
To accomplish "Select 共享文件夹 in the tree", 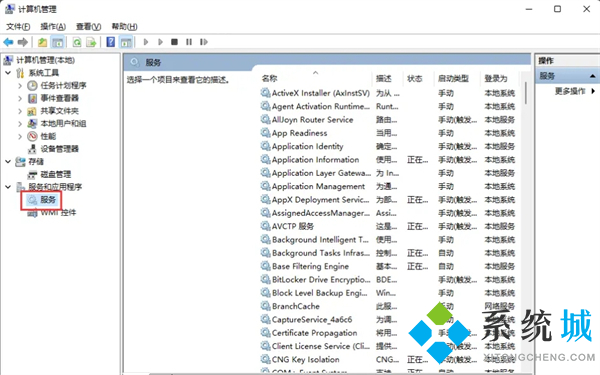I will pyautogui.click(x=59, y=111).
